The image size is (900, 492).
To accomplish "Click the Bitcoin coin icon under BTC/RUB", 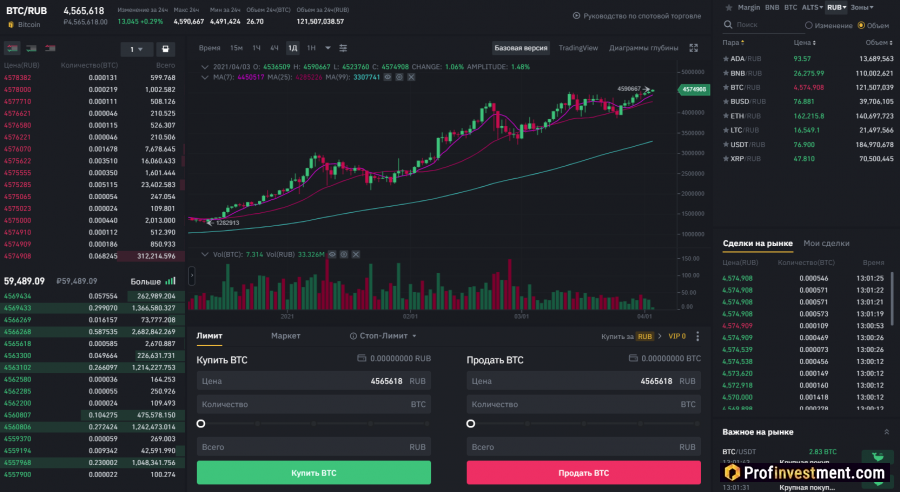I will [x=10, y=25].
